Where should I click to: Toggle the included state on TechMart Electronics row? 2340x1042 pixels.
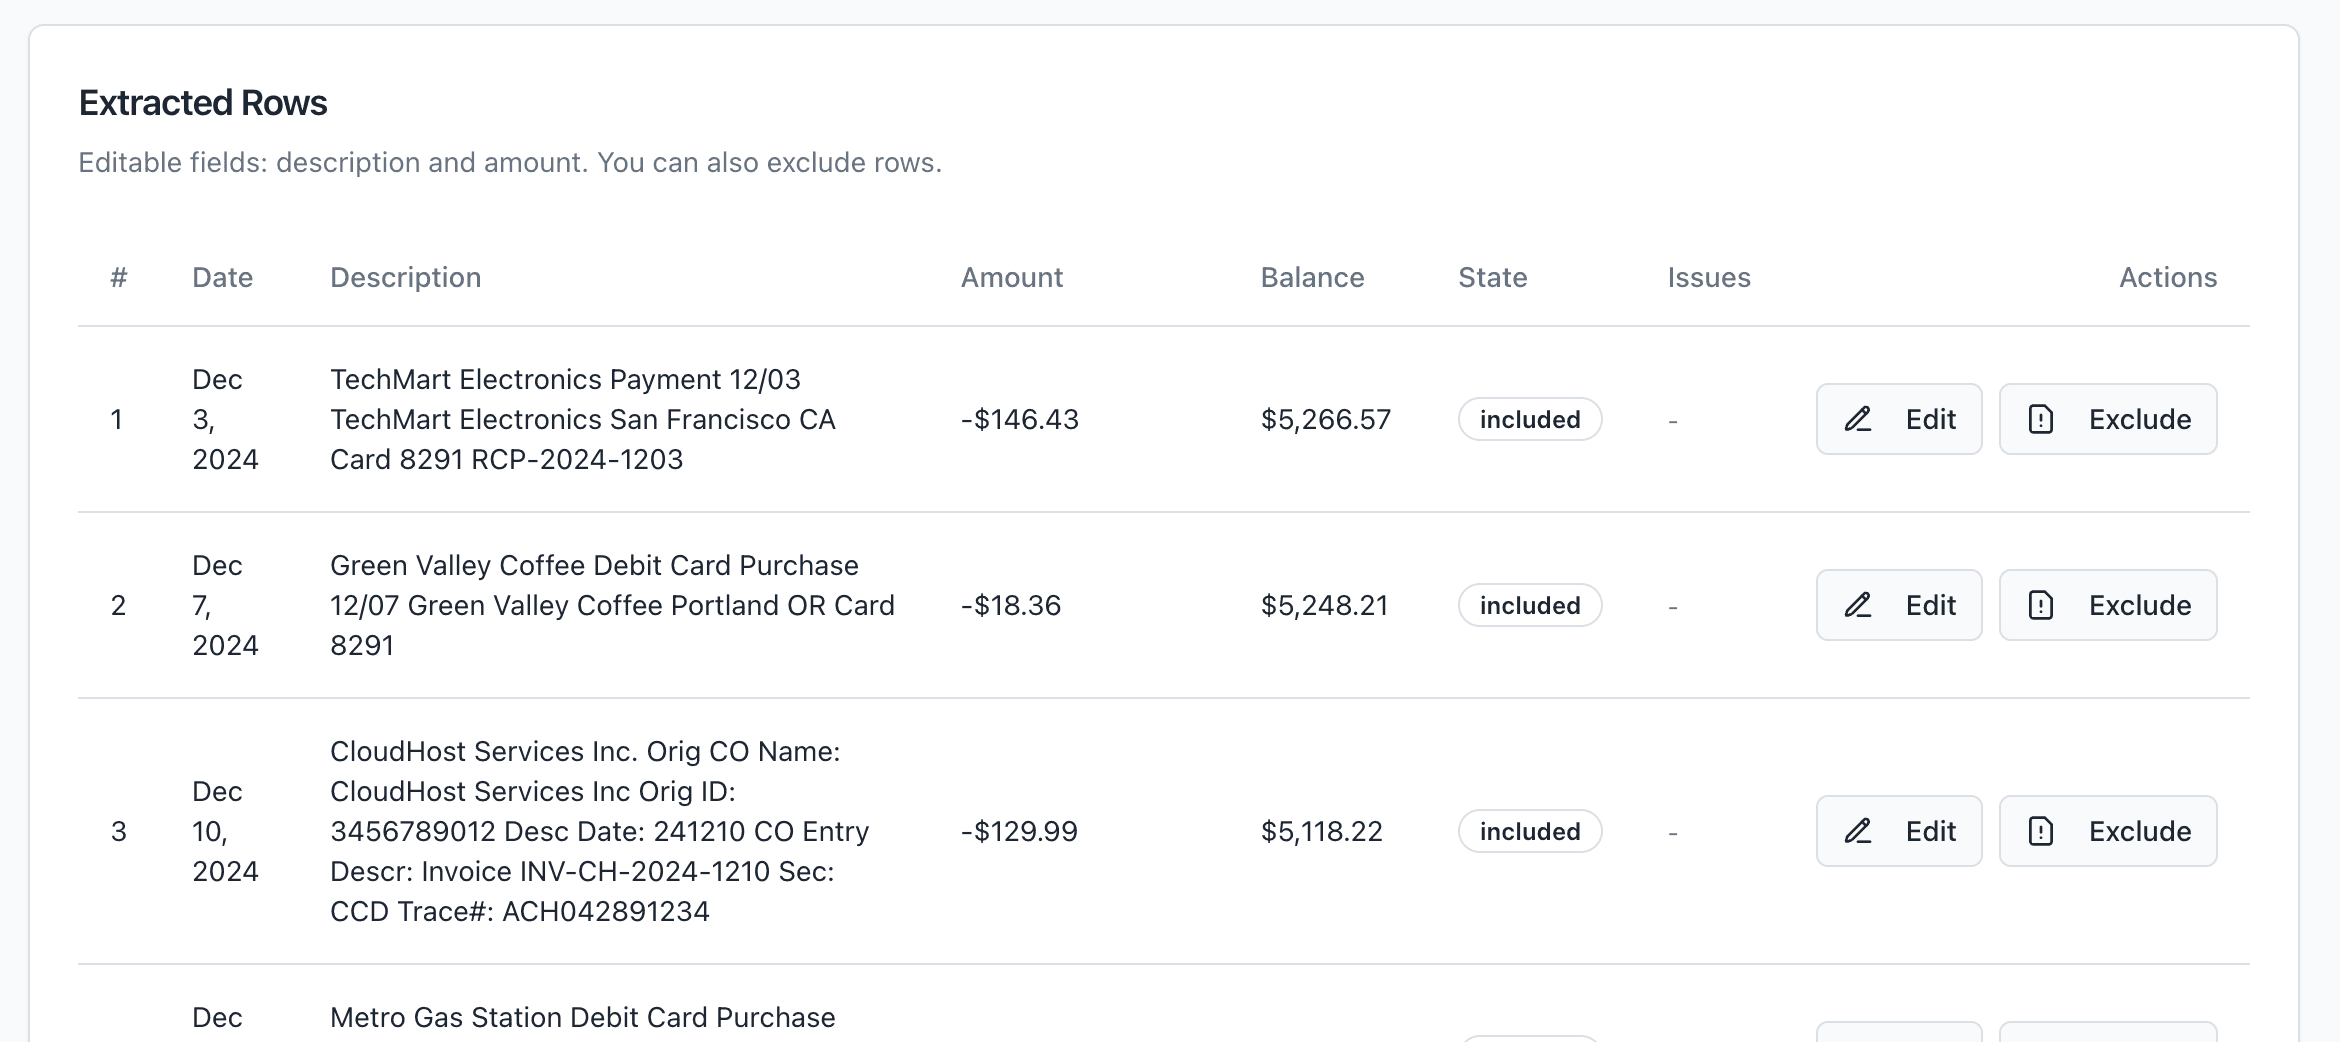tap(1529, 419)
